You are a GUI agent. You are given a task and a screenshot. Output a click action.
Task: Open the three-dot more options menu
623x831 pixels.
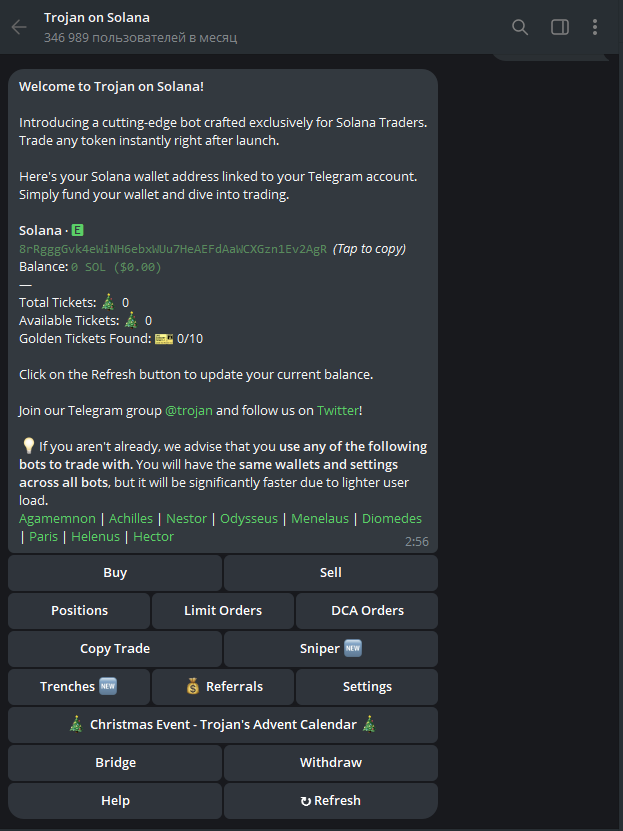[x=595, y=27]
